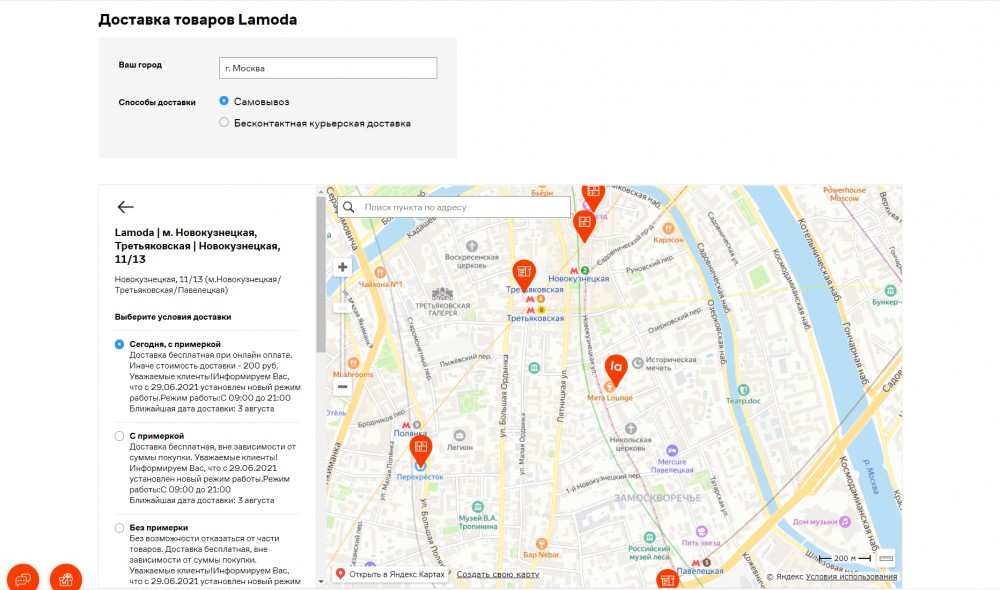This screenshot has height=590, width=1000.
Task: Open the chat support icon
Action: [x=23, y=577]
